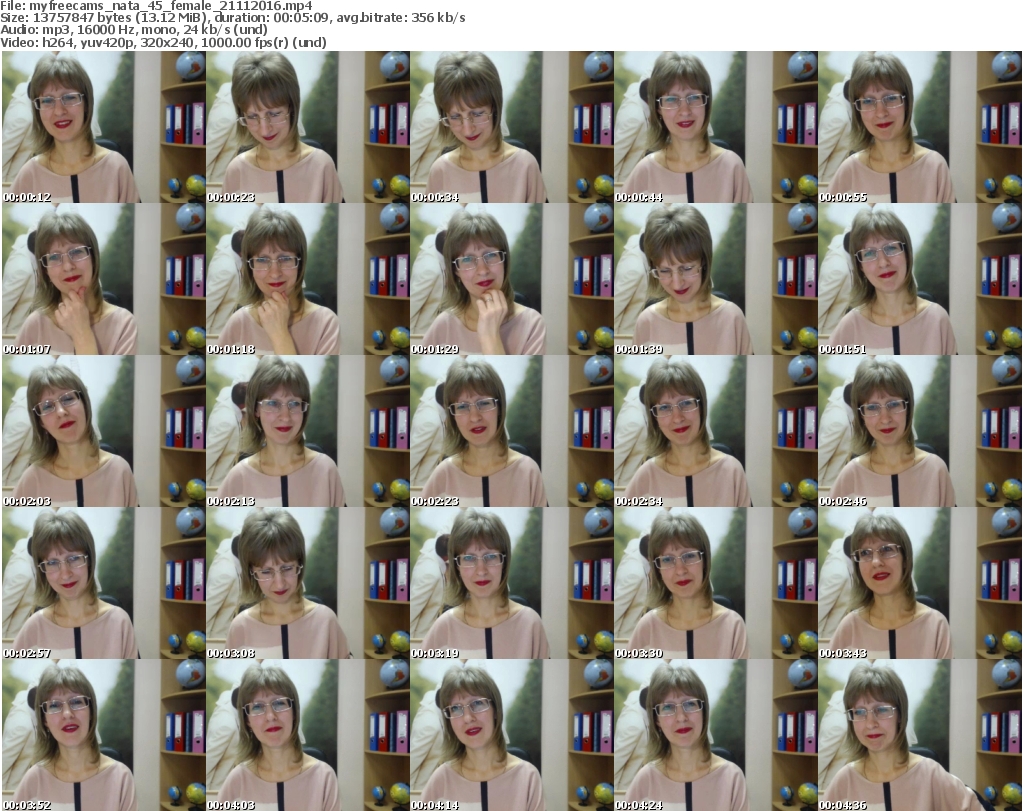Pick the frame marked 00:02:46
1024x811 pixels.
pyautogui.click(x=920, y=431)
